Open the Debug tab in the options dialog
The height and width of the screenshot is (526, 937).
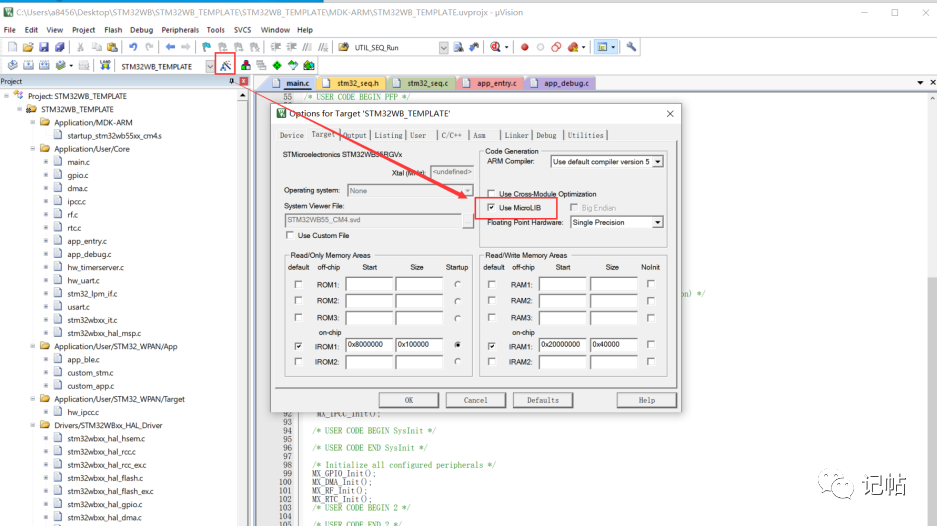tap(546, 136)
